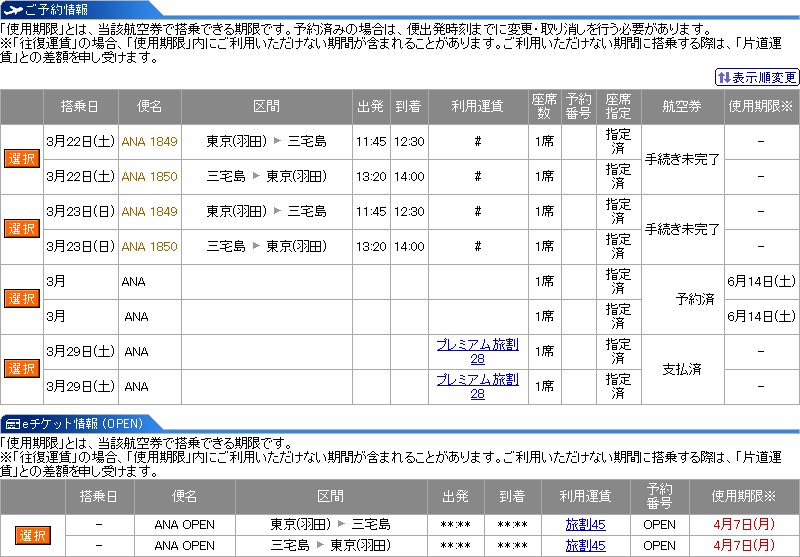The height and width of the screenshot is (557, 800).
Task: Select the March 23 reservation with 選択 button
Action: click(22, 229)
